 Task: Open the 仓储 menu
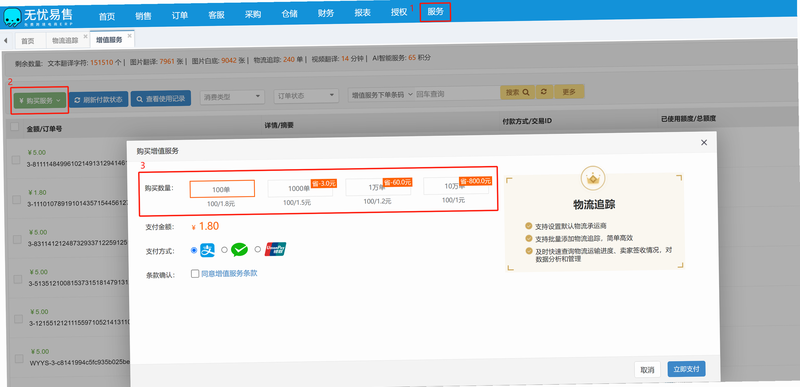click(x=289, y=14)
